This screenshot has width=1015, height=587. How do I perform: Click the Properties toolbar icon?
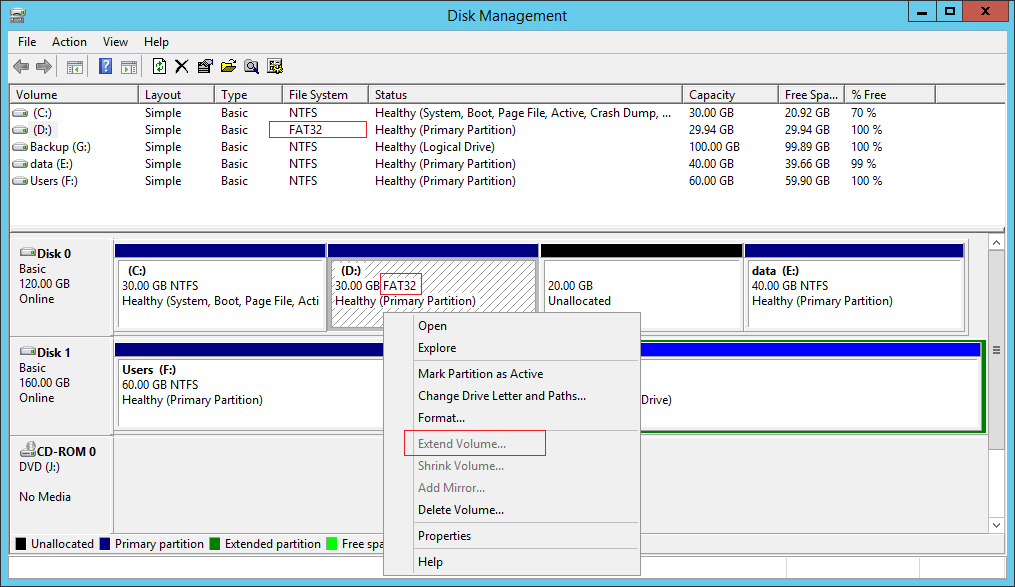pos(205,67)
